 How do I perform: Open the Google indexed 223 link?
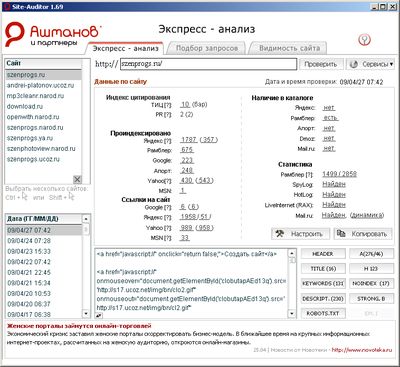[187, 160]
